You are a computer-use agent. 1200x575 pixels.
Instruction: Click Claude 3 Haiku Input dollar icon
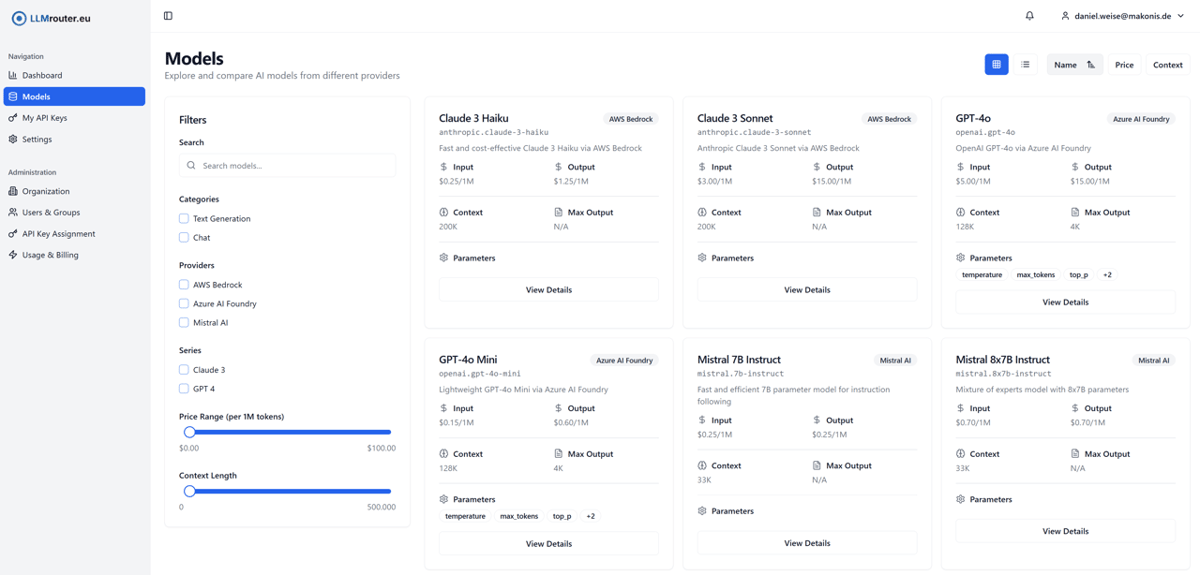pyautogui.click(x=444, y=167)
